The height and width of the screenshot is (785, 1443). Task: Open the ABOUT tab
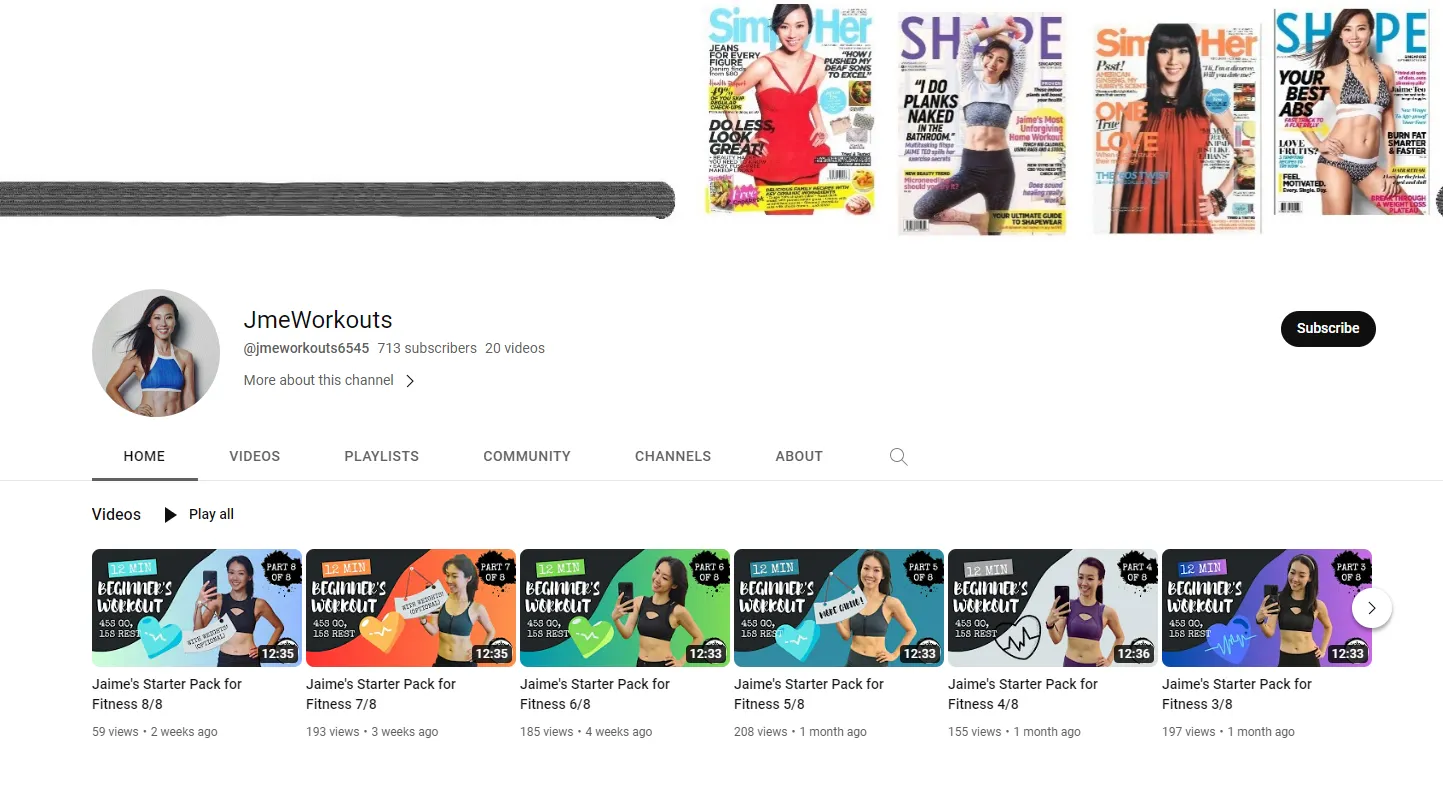point(799,456)
